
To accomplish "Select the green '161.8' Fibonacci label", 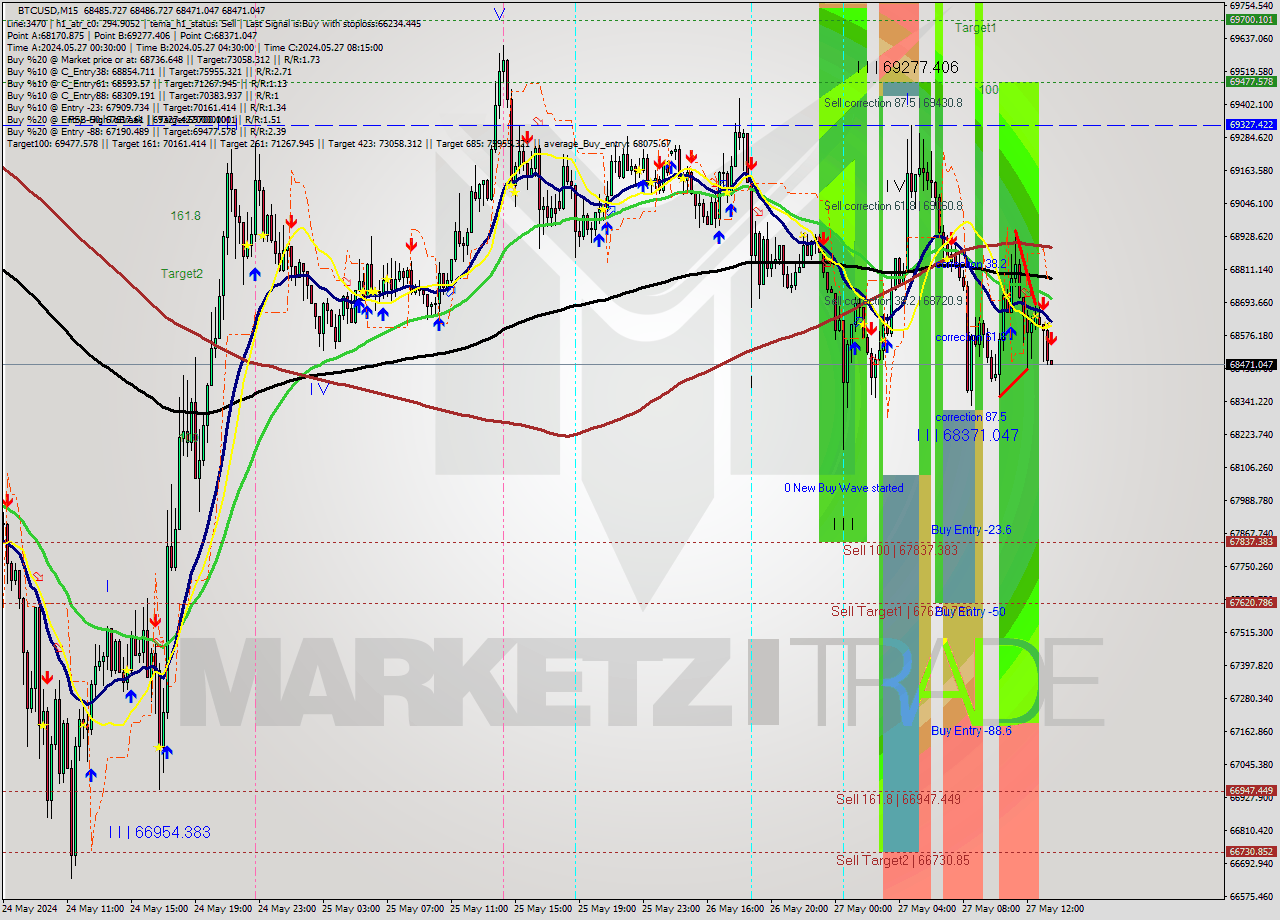I will coord(185,215).
